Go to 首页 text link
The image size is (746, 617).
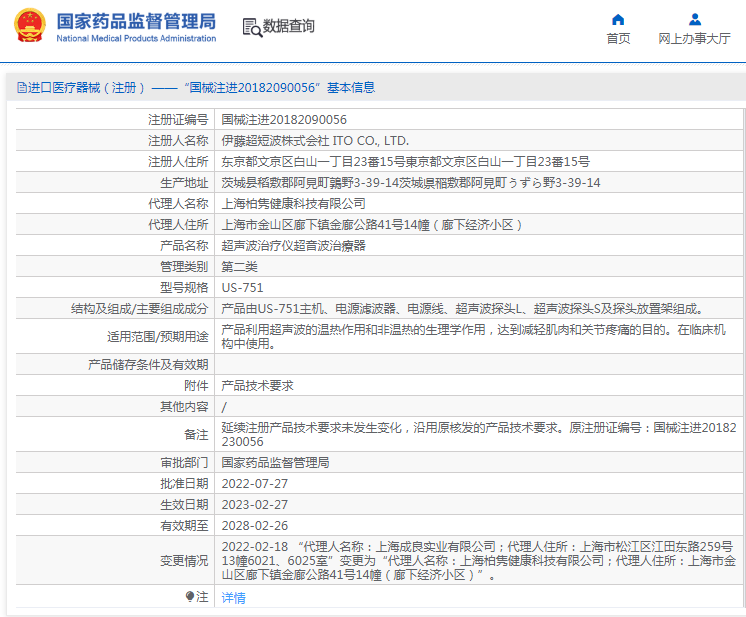pyautogui.click(x=618, y=39)
